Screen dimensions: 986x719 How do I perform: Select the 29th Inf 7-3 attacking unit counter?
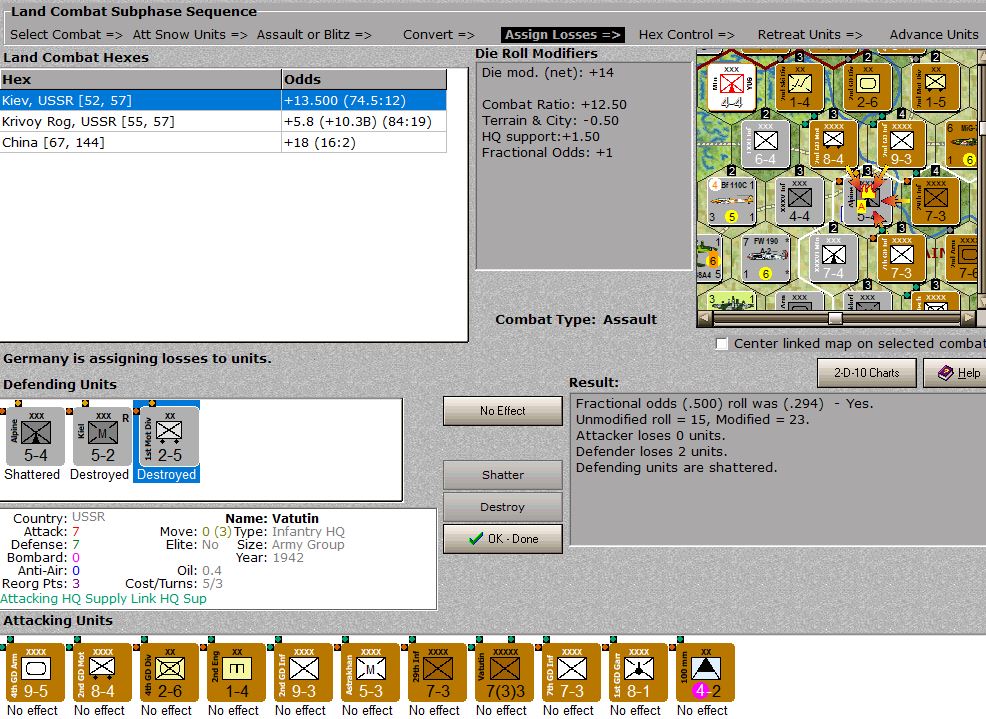tap(438, 671)
